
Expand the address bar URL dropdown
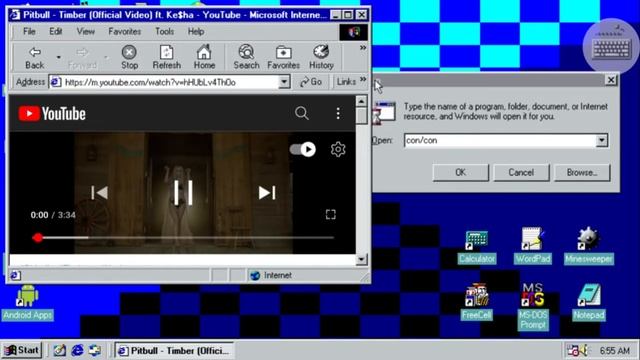[284, 82]
